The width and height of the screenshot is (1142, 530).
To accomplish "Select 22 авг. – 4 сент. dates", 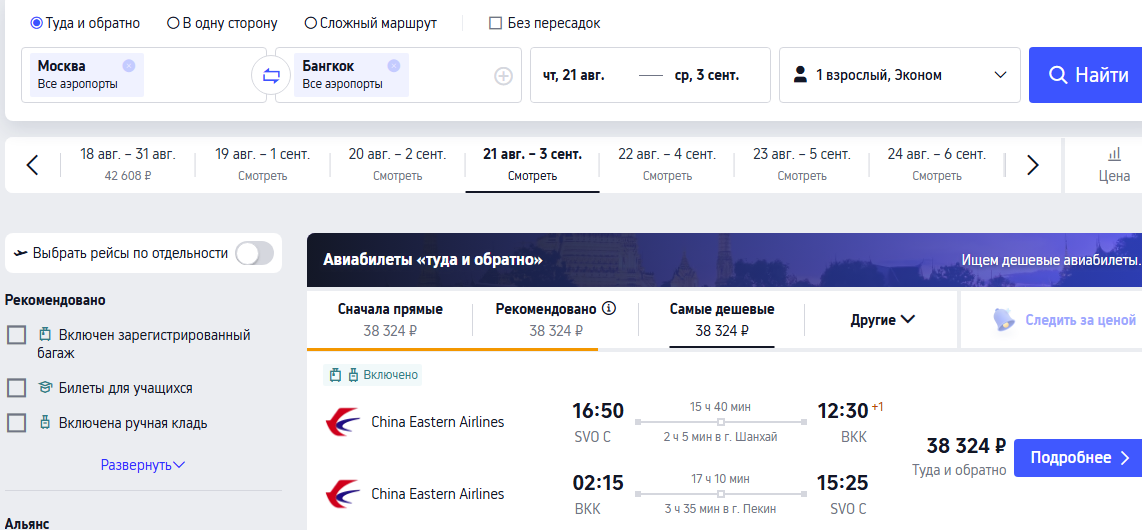I will coord(667,165).
